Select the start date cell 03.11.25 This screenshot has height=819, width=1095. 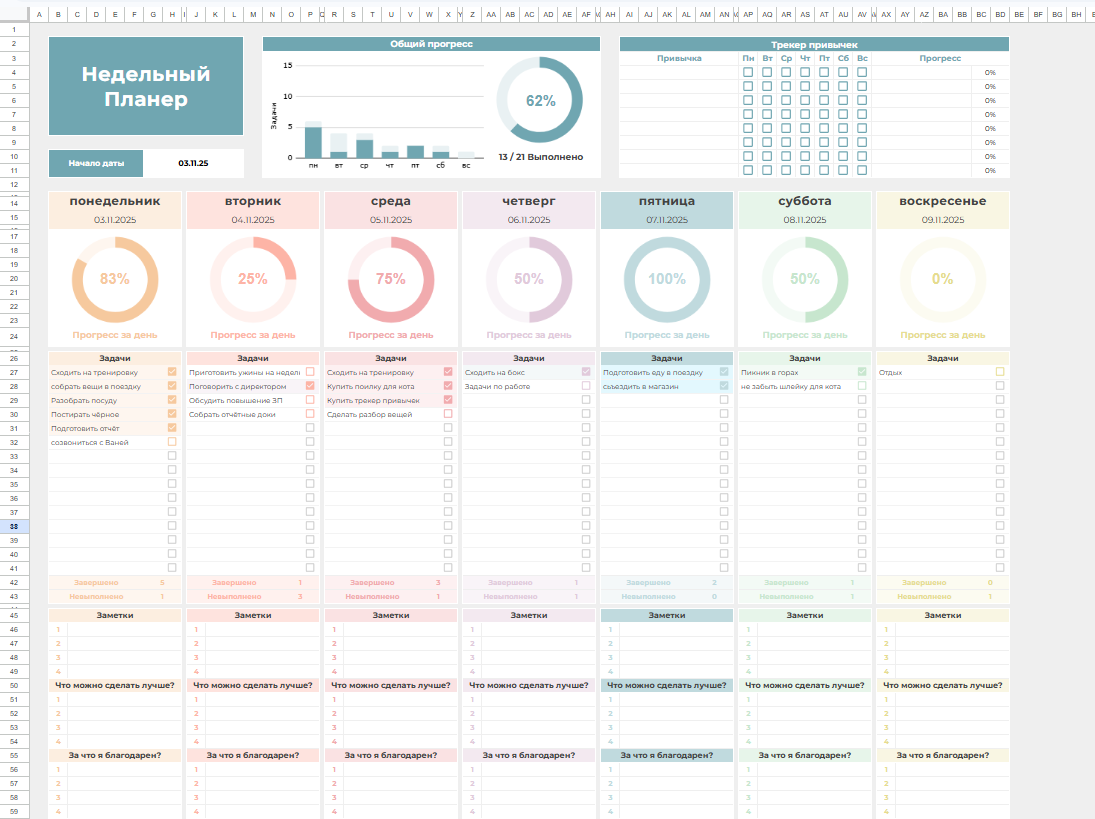pos(193,163)
